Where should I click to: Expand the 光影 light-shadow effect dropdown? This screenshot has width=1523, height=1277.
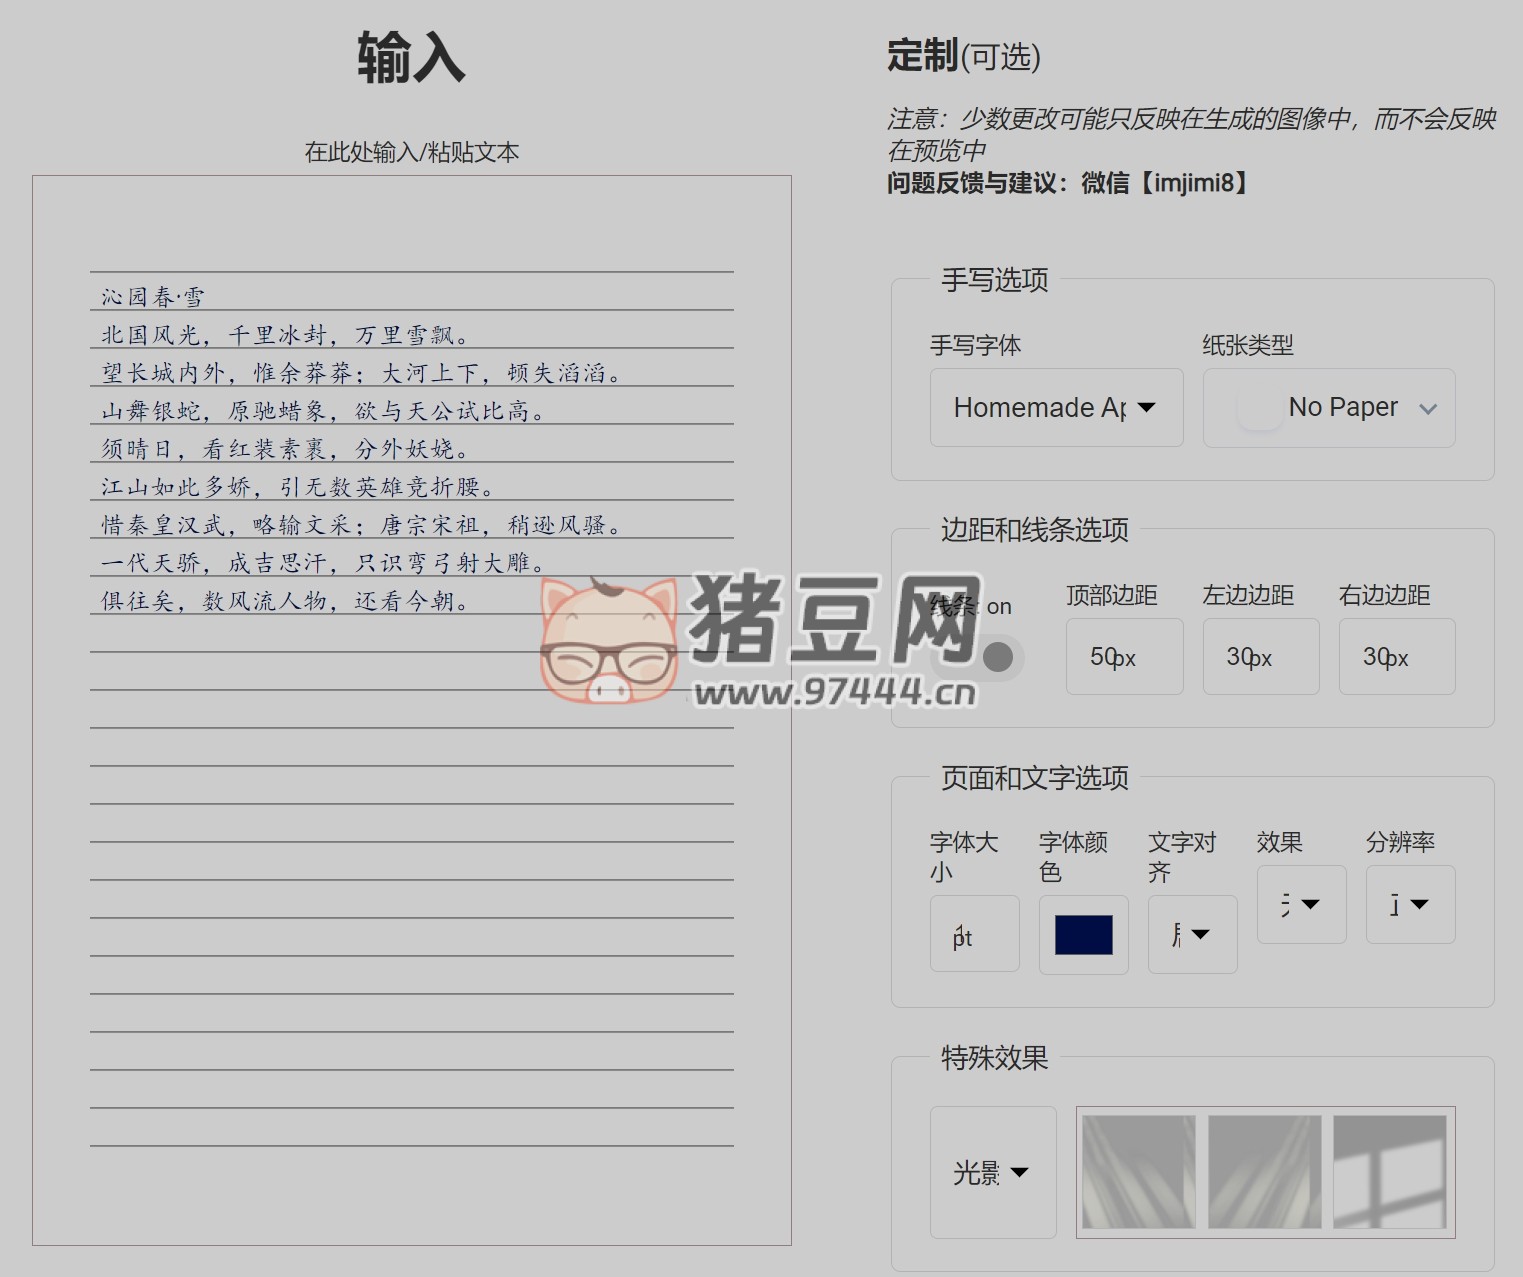pos(992,1171)
